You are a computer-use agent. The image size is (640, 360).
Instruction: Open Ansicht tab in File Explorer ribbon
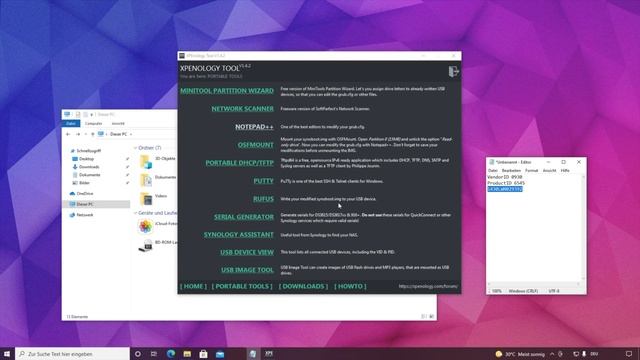click(x=118, y=123)
